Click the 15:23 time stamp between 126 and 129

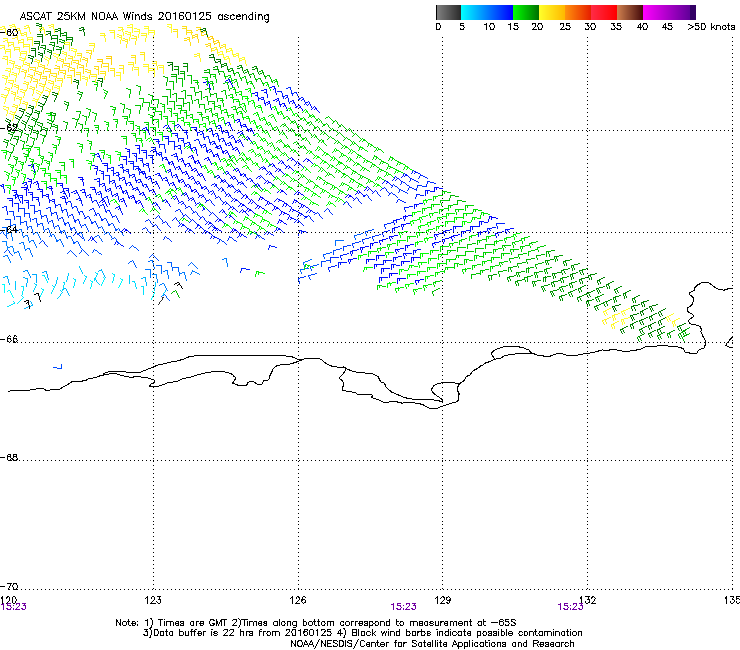404,607
